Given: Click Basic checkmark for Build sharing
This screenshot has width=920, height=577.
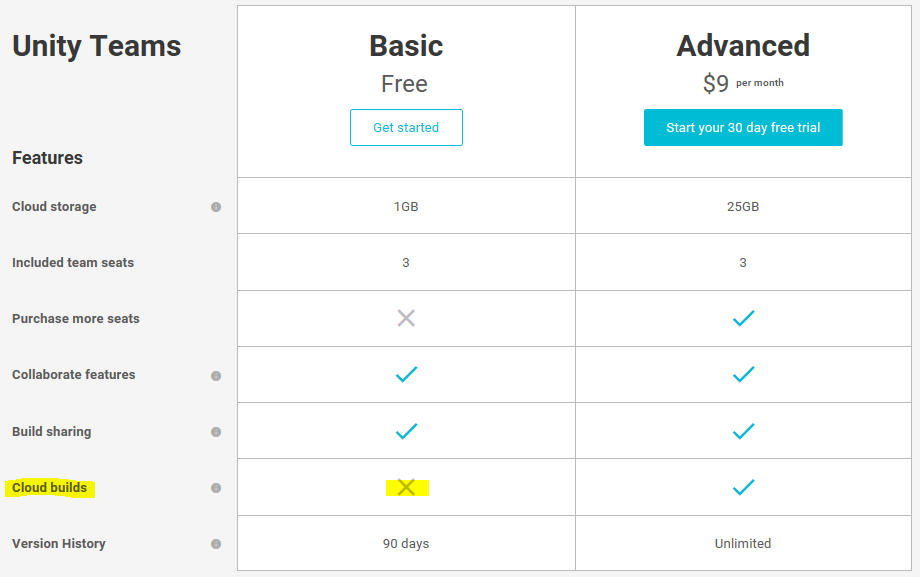Looking at the screenshot, I should tap(406, 432).
